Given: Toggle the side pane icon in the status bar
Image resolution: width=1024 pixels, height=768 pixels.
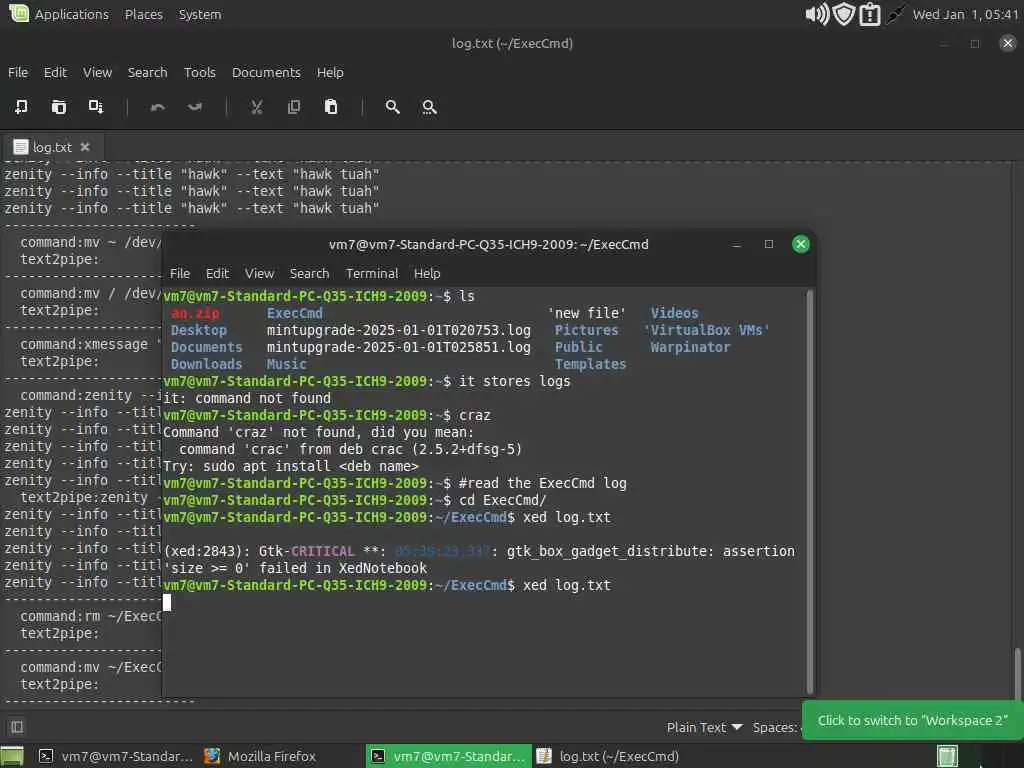Looking at the screenshot, I should tap(17, 727).
